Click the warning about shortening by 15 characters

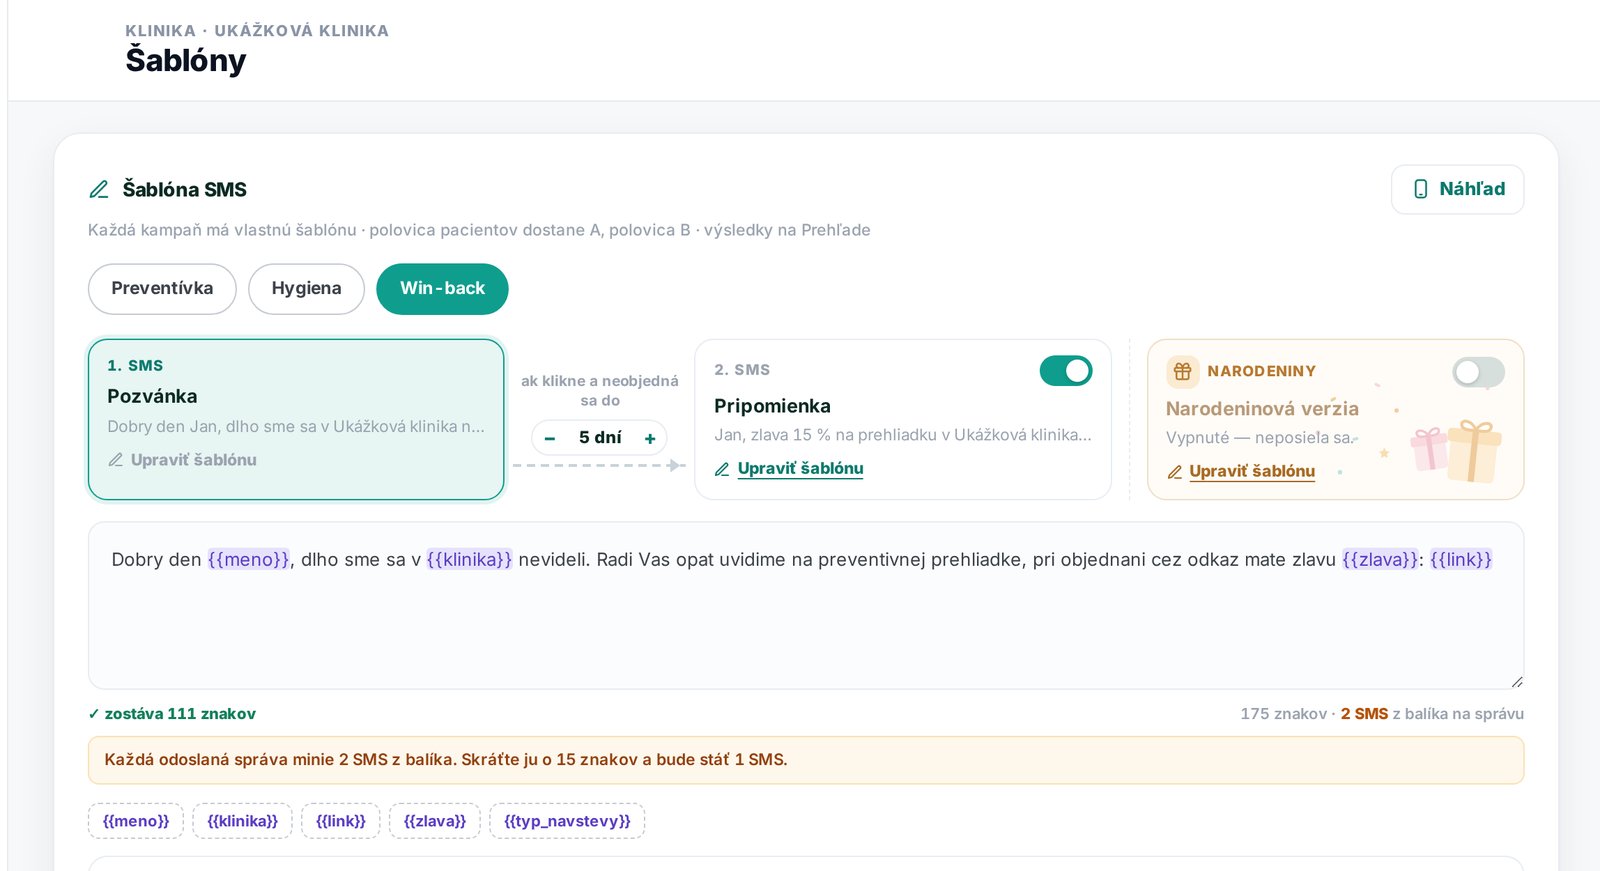click(x=806, y=760)
